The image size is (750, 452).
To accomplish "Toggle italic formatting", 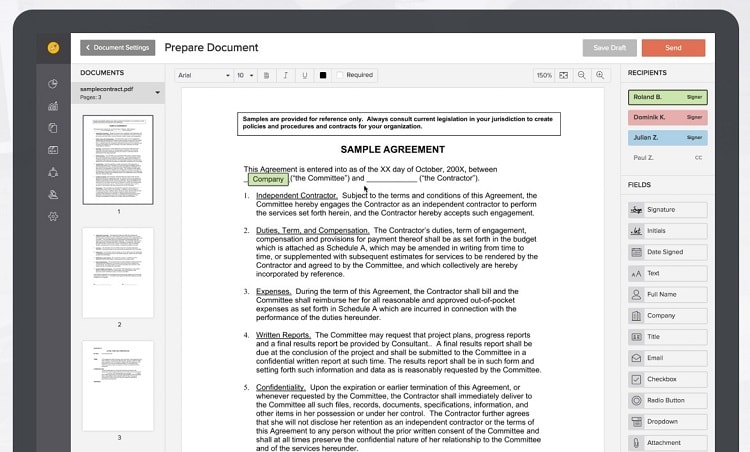I will [x=286, y=75].
